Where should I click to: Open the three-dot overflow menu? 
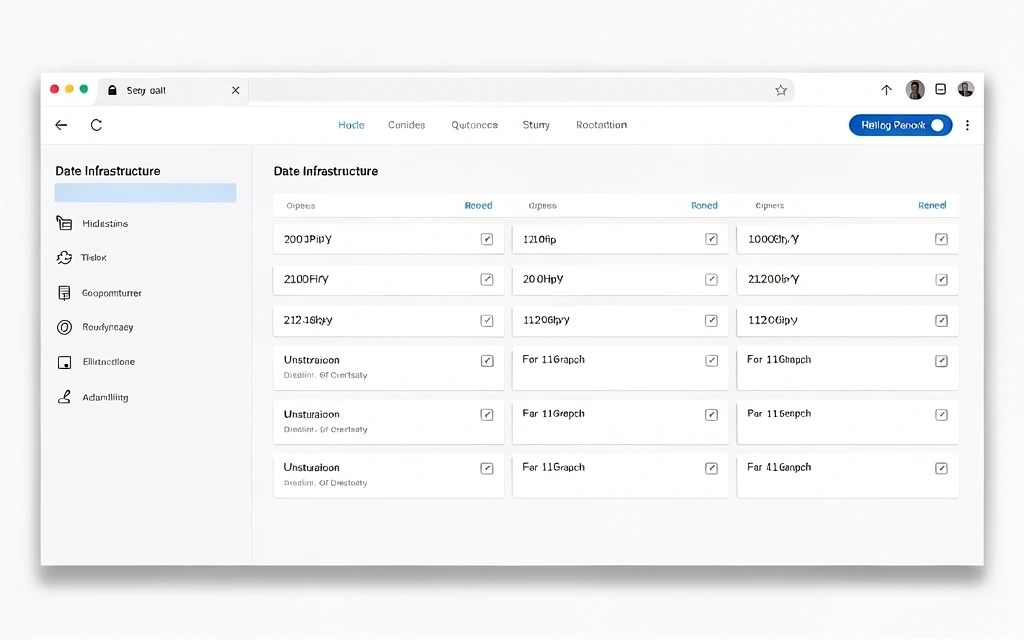pos(967,125)
